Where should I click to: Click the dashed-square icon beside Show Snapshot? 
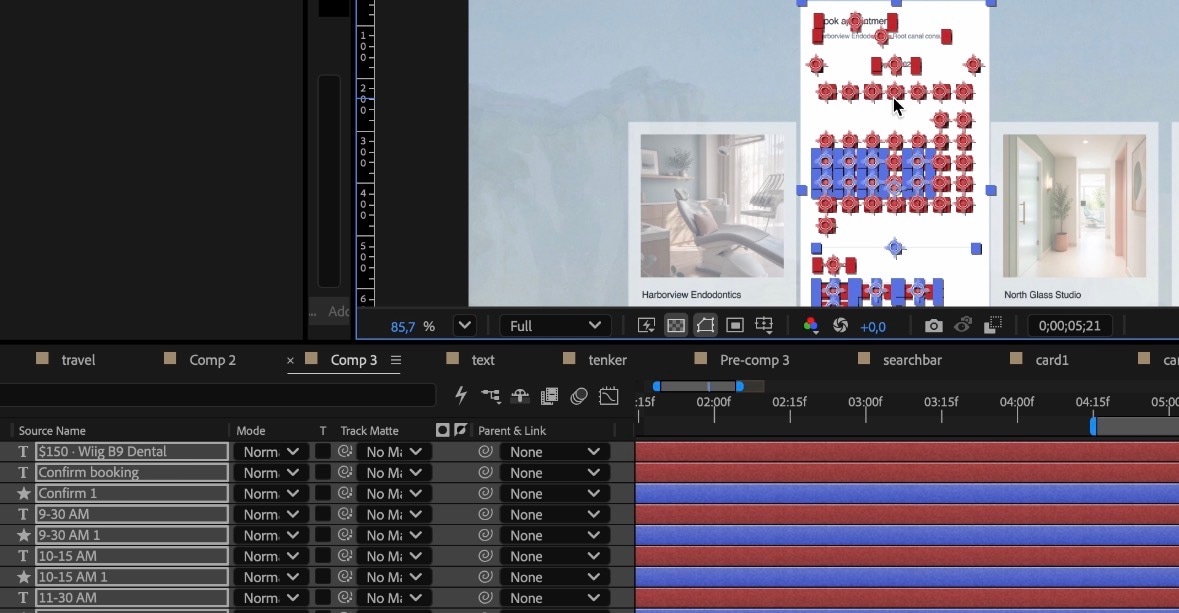pyautogui.click(x=993, y=325)
